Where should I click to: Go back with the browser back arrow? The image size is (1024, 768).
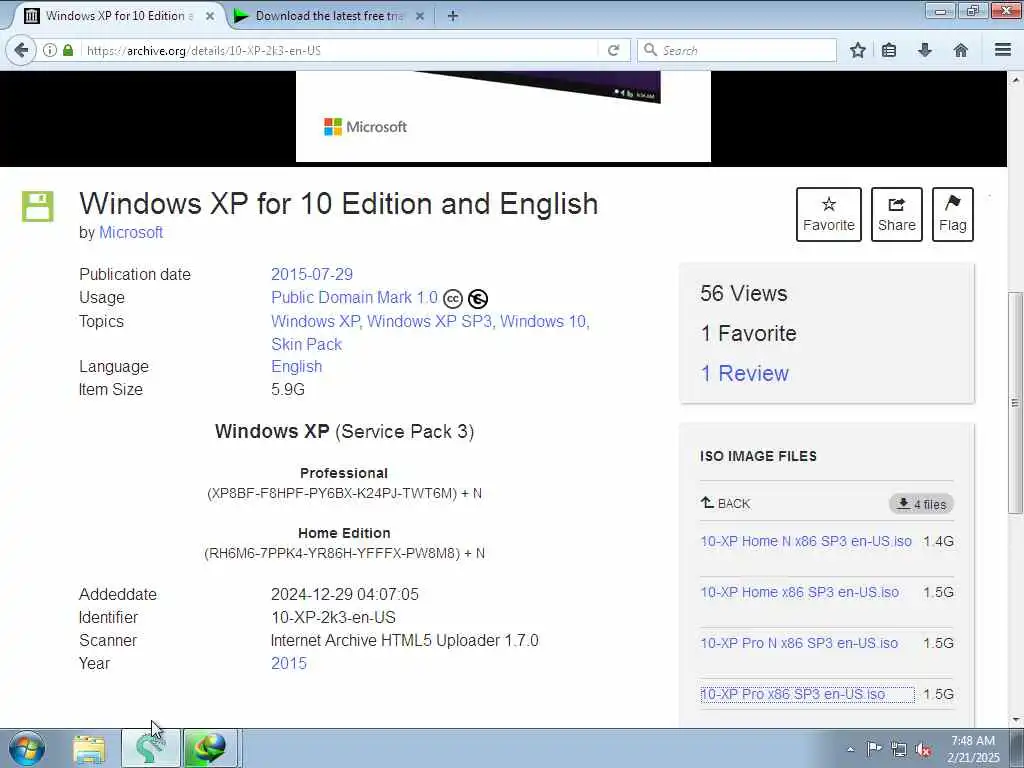[x=21, y=50]
